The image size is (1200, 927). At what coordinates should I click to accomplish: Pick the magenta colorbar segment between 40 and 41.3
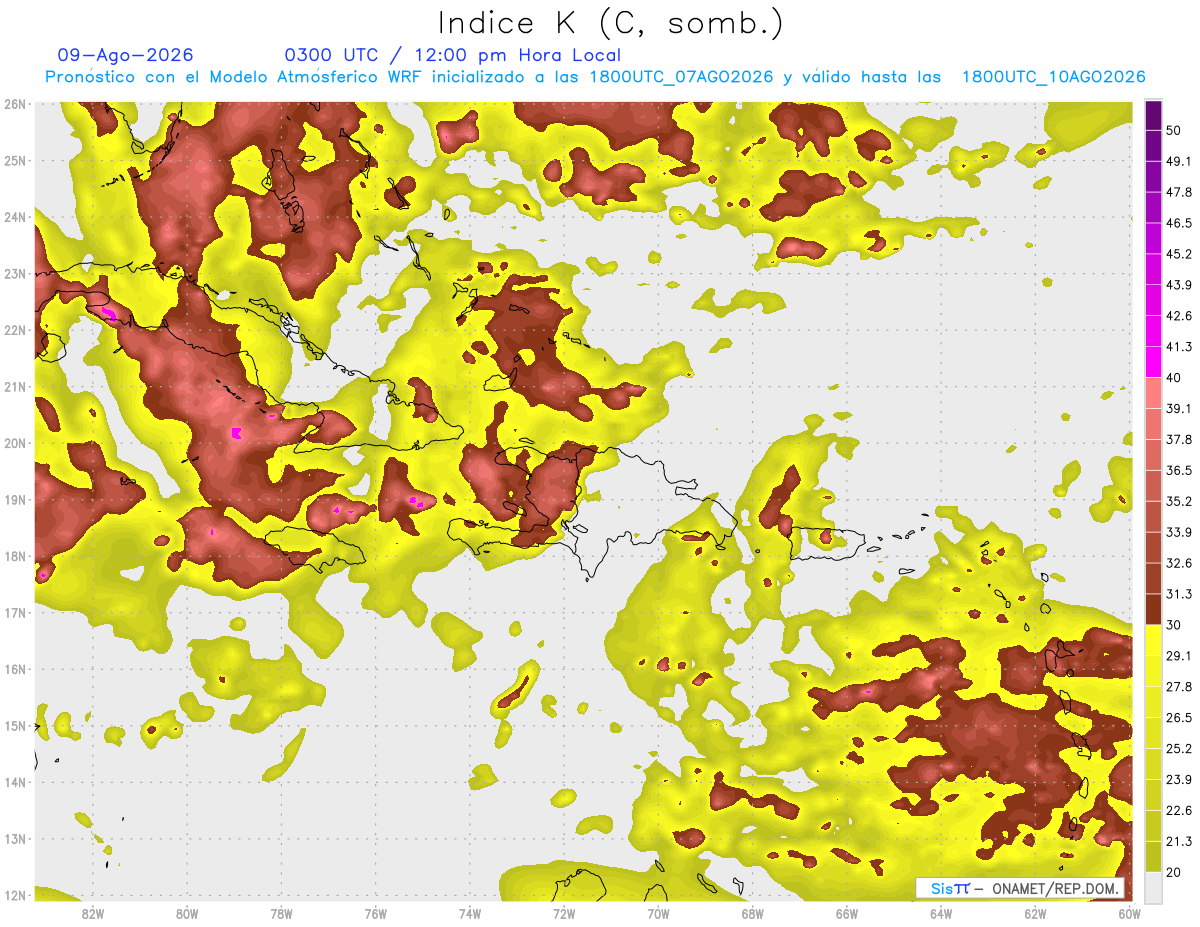(1153, 362)
